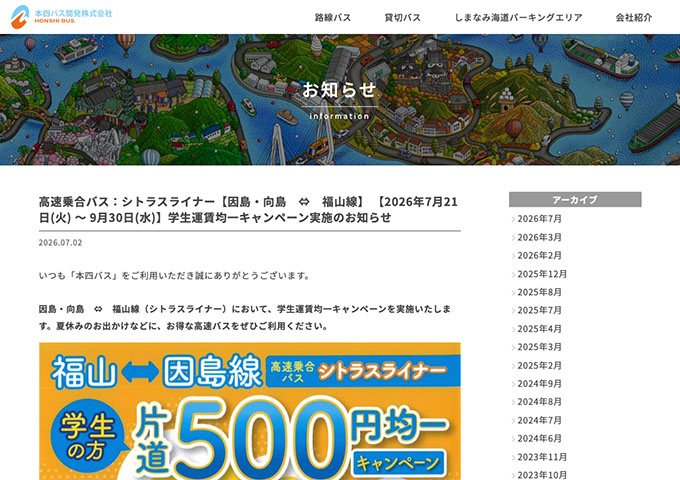680x480 pixels.
Task: View the 2025年4月 archive
Action: 539,329
